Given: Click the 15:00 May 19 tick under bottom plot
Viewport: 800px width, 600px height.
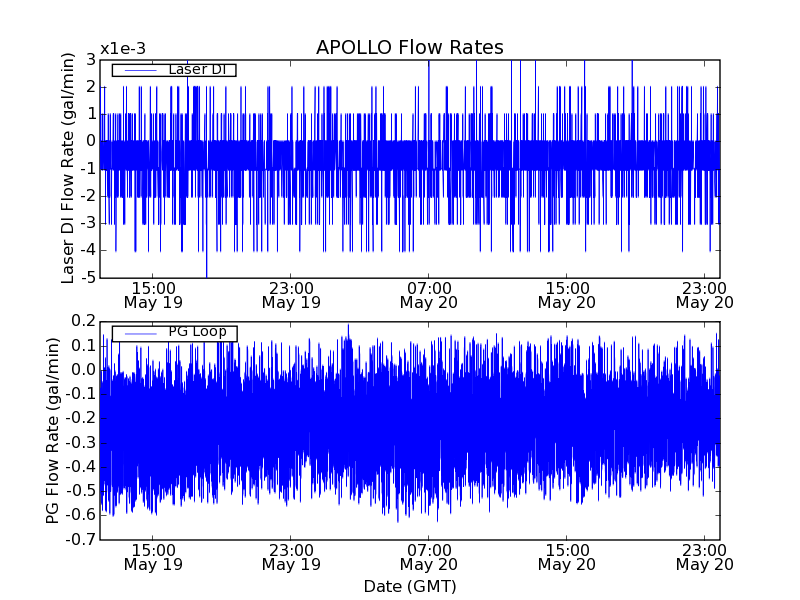Looking at the screenshot, I should (152, 556).
